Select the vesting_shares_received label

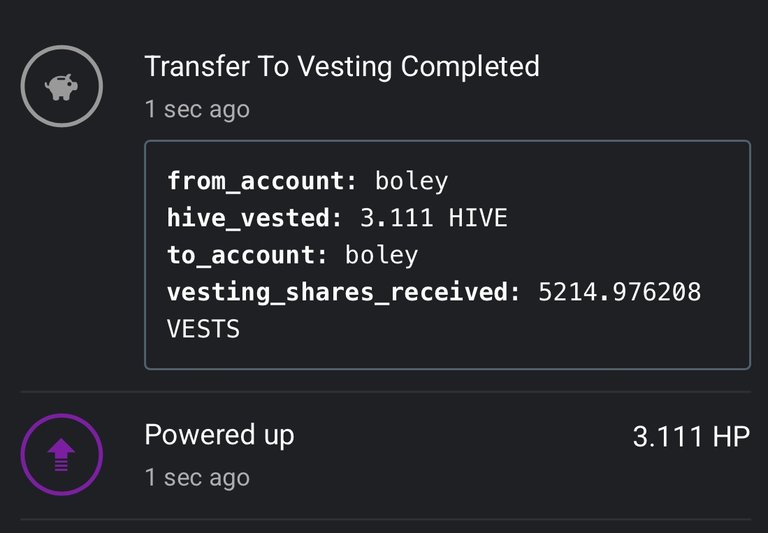pos(344,292)
